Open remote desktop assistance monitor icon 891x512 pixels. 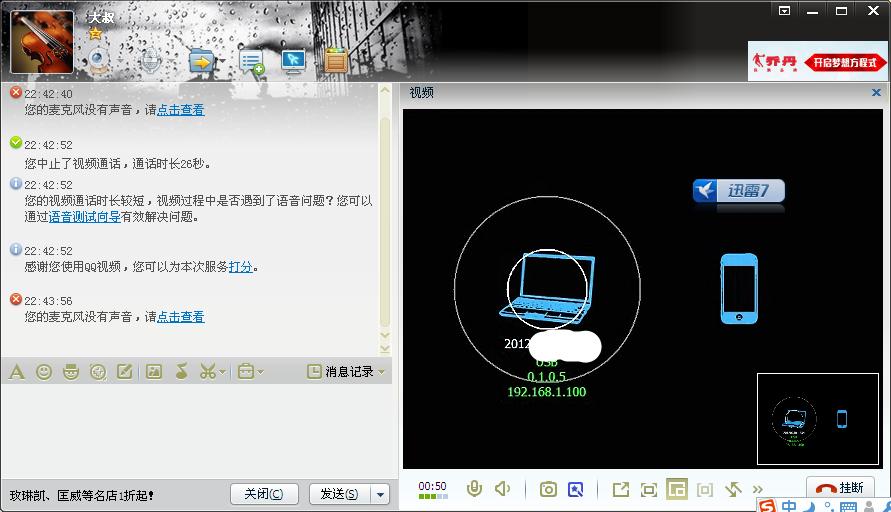pyautogui.click(x=293, y=61)
